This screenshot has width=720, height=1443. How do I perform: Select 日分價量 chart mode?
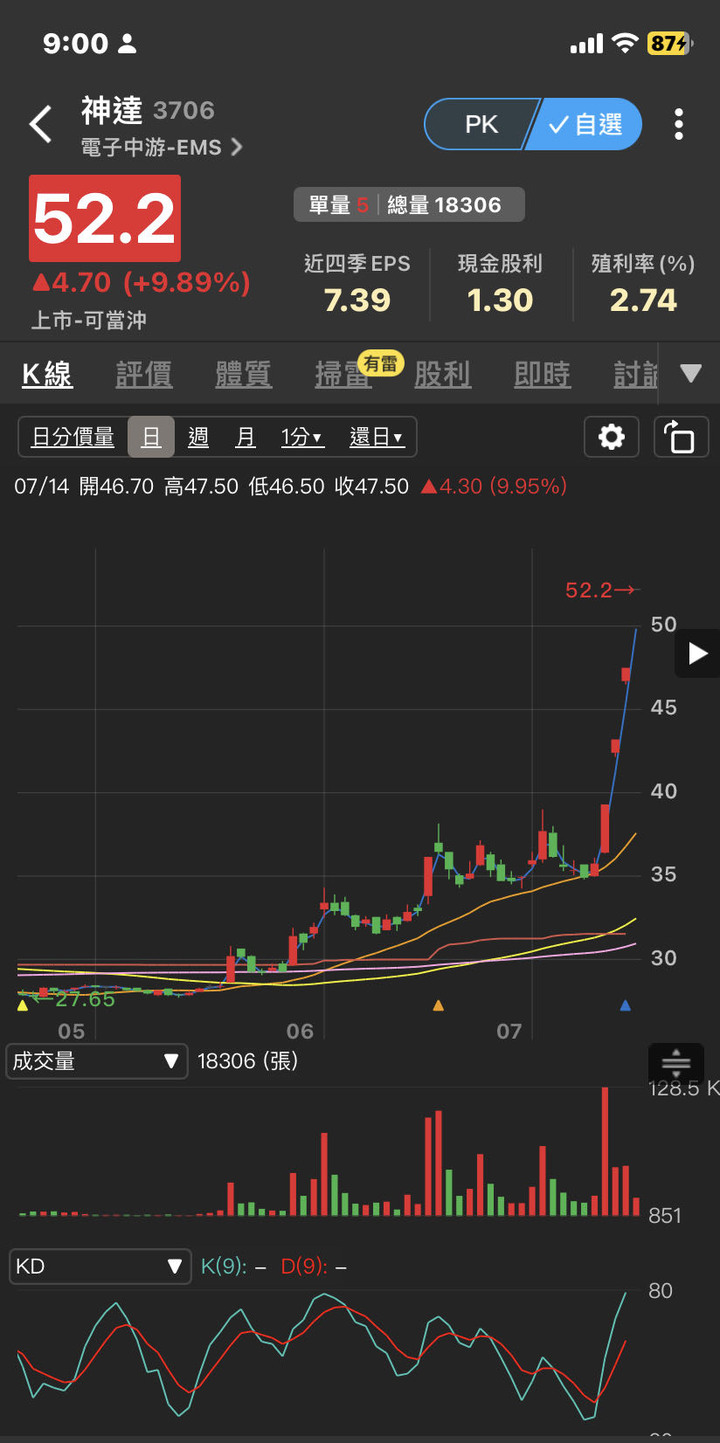pos(73,437)
